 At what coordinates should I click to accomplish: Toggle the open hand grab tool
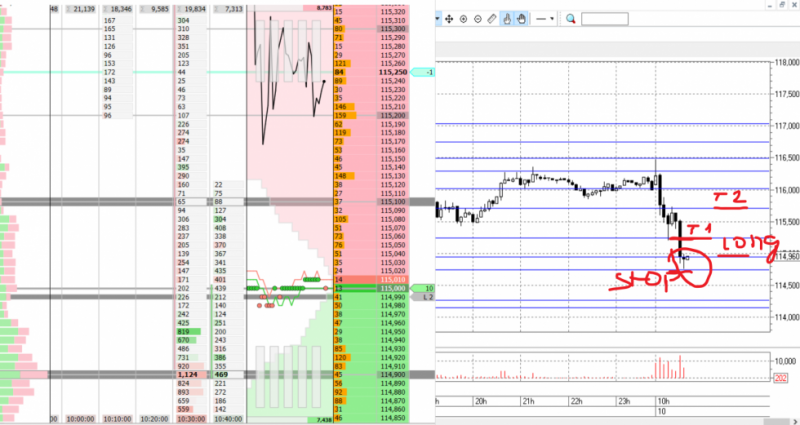[521, 19]
